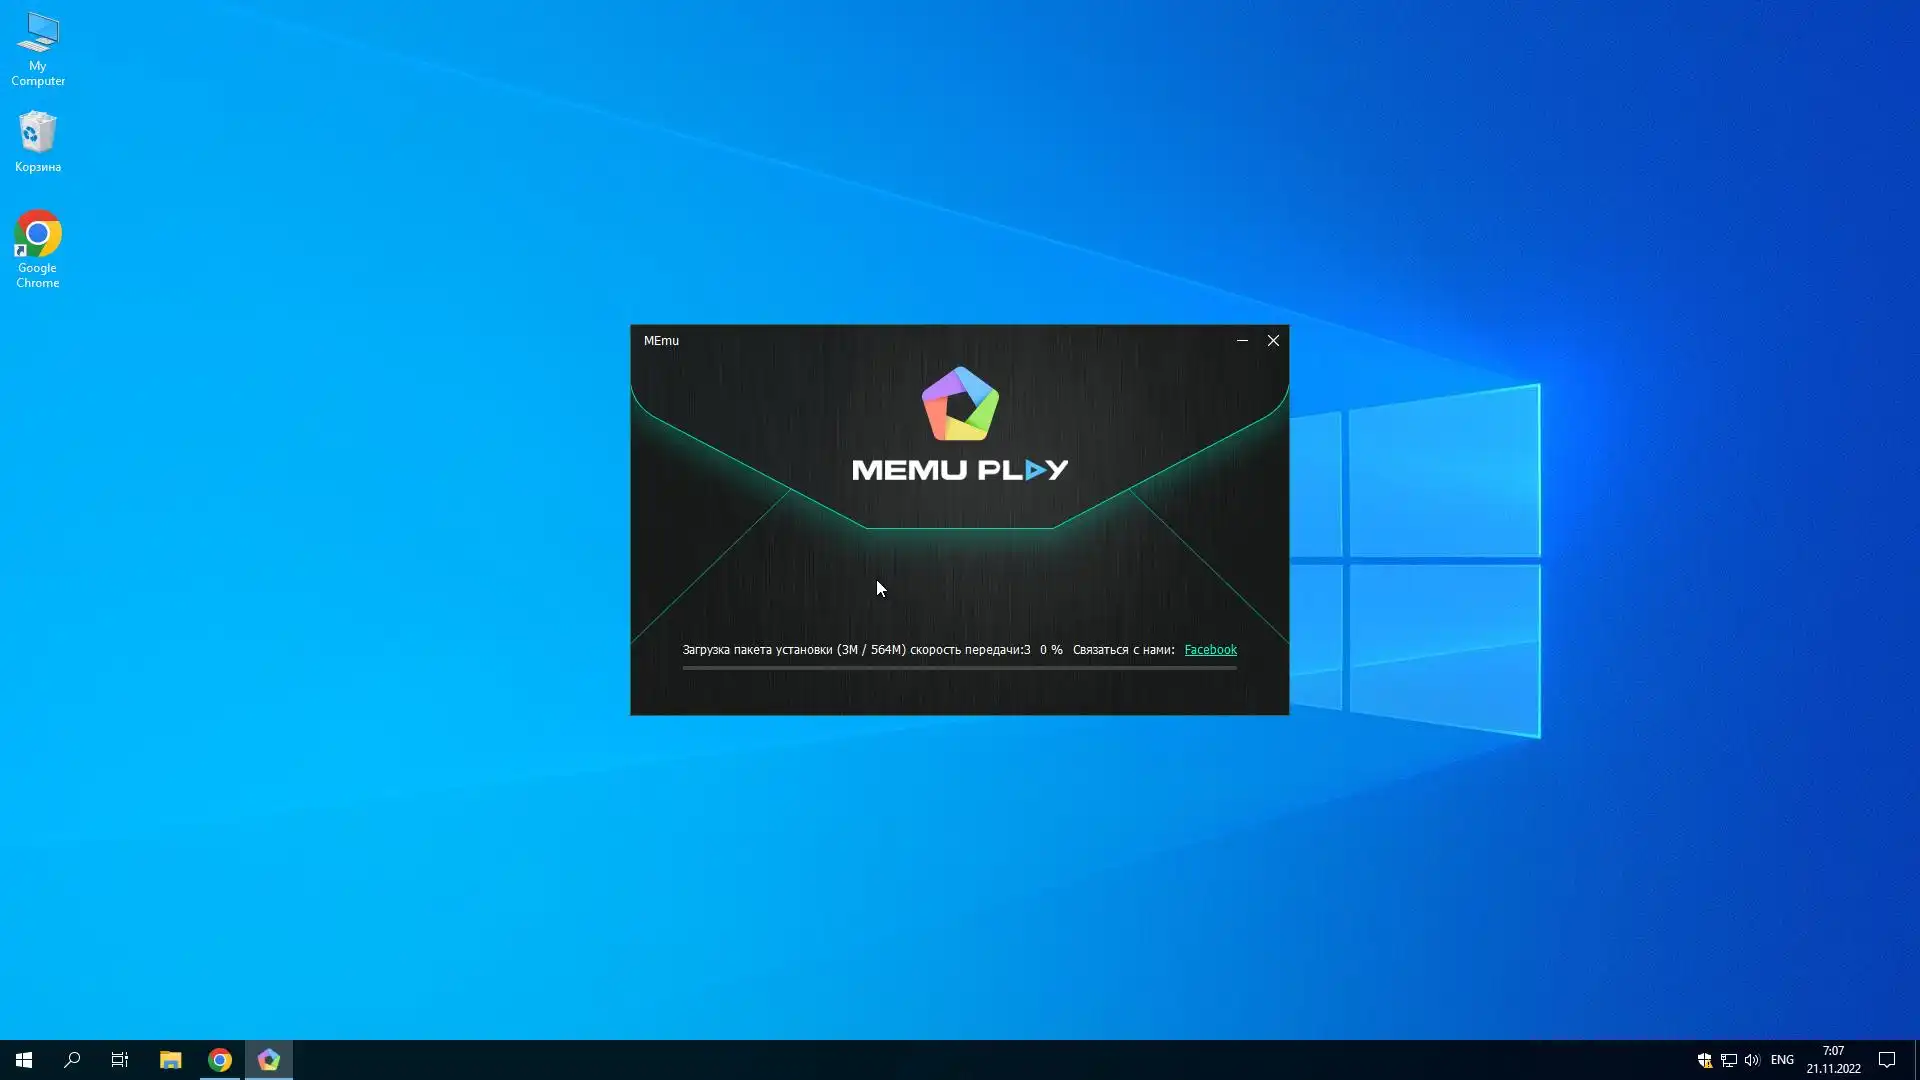
Task: Close the MEmu installer window
Action: click(x=1273, y=341)
